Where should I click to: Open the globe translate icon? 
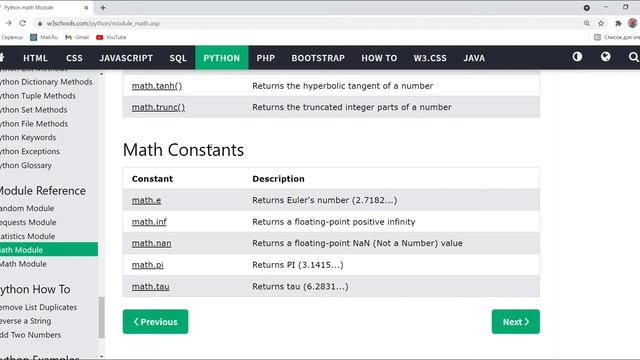pos(606,57)
